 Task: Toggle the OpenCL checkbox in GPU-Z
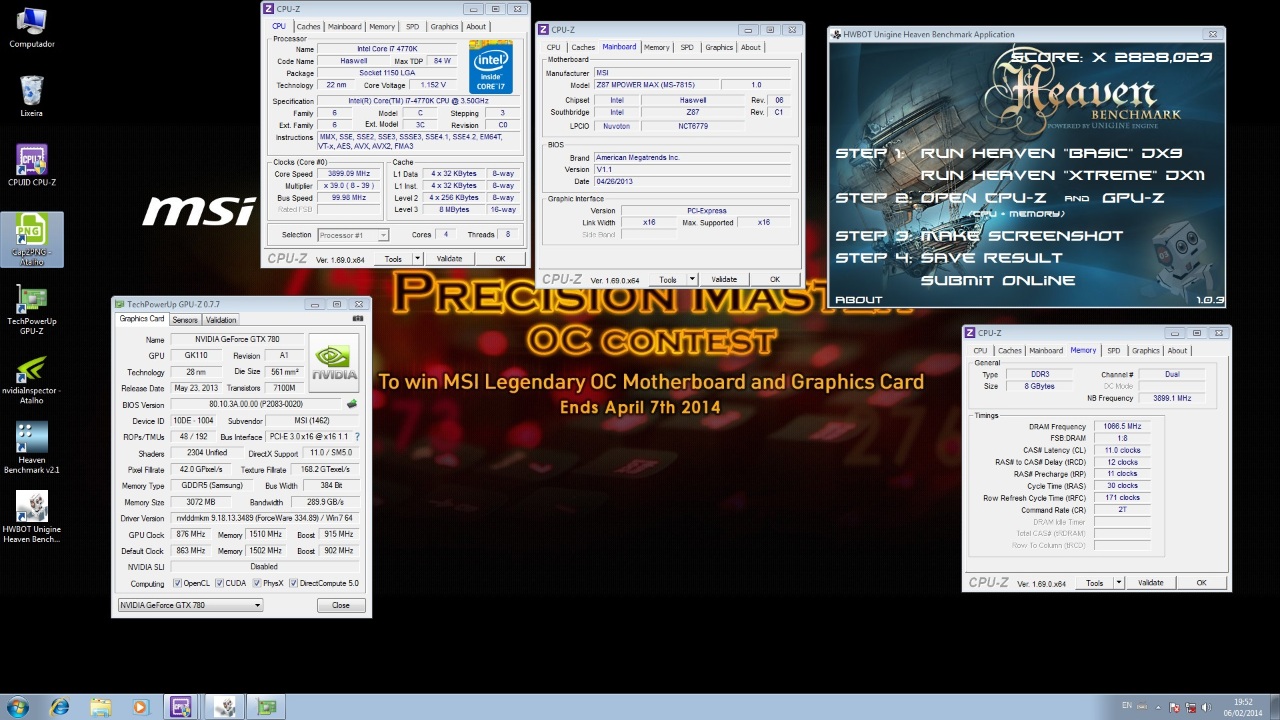178,583
